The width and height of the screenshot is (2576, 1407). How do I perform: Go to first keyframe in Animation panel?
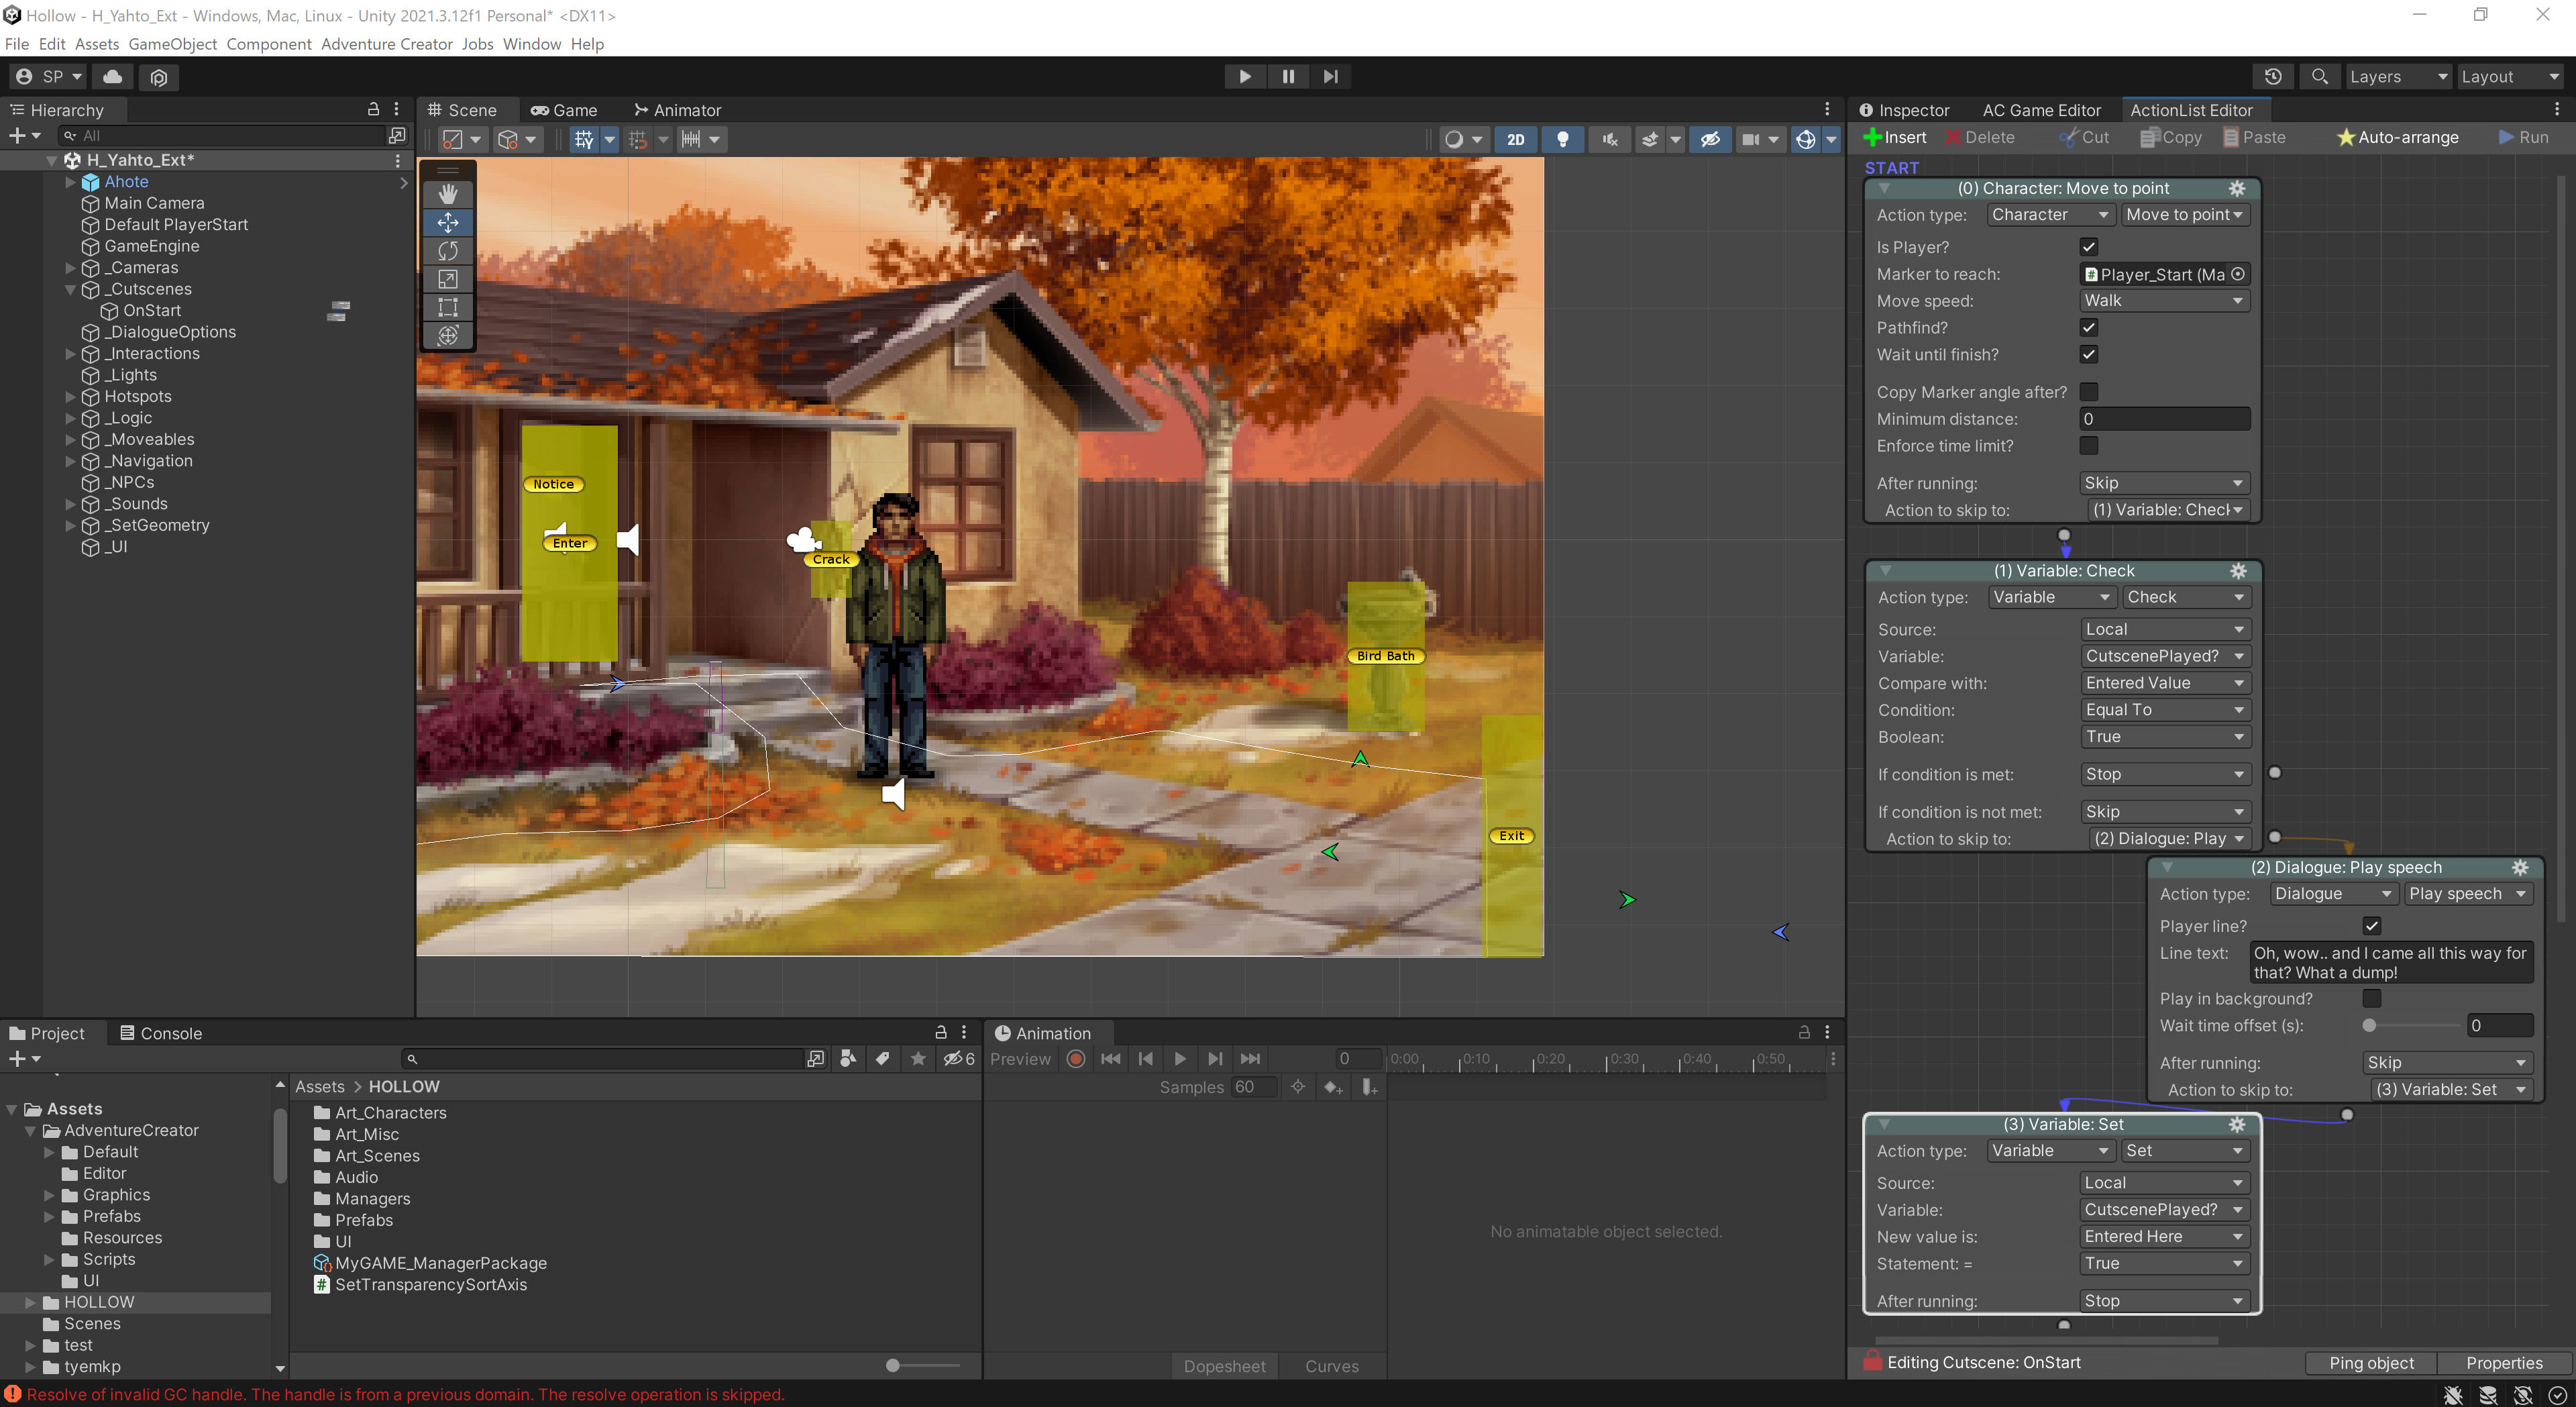[x=1110, y=1059]
